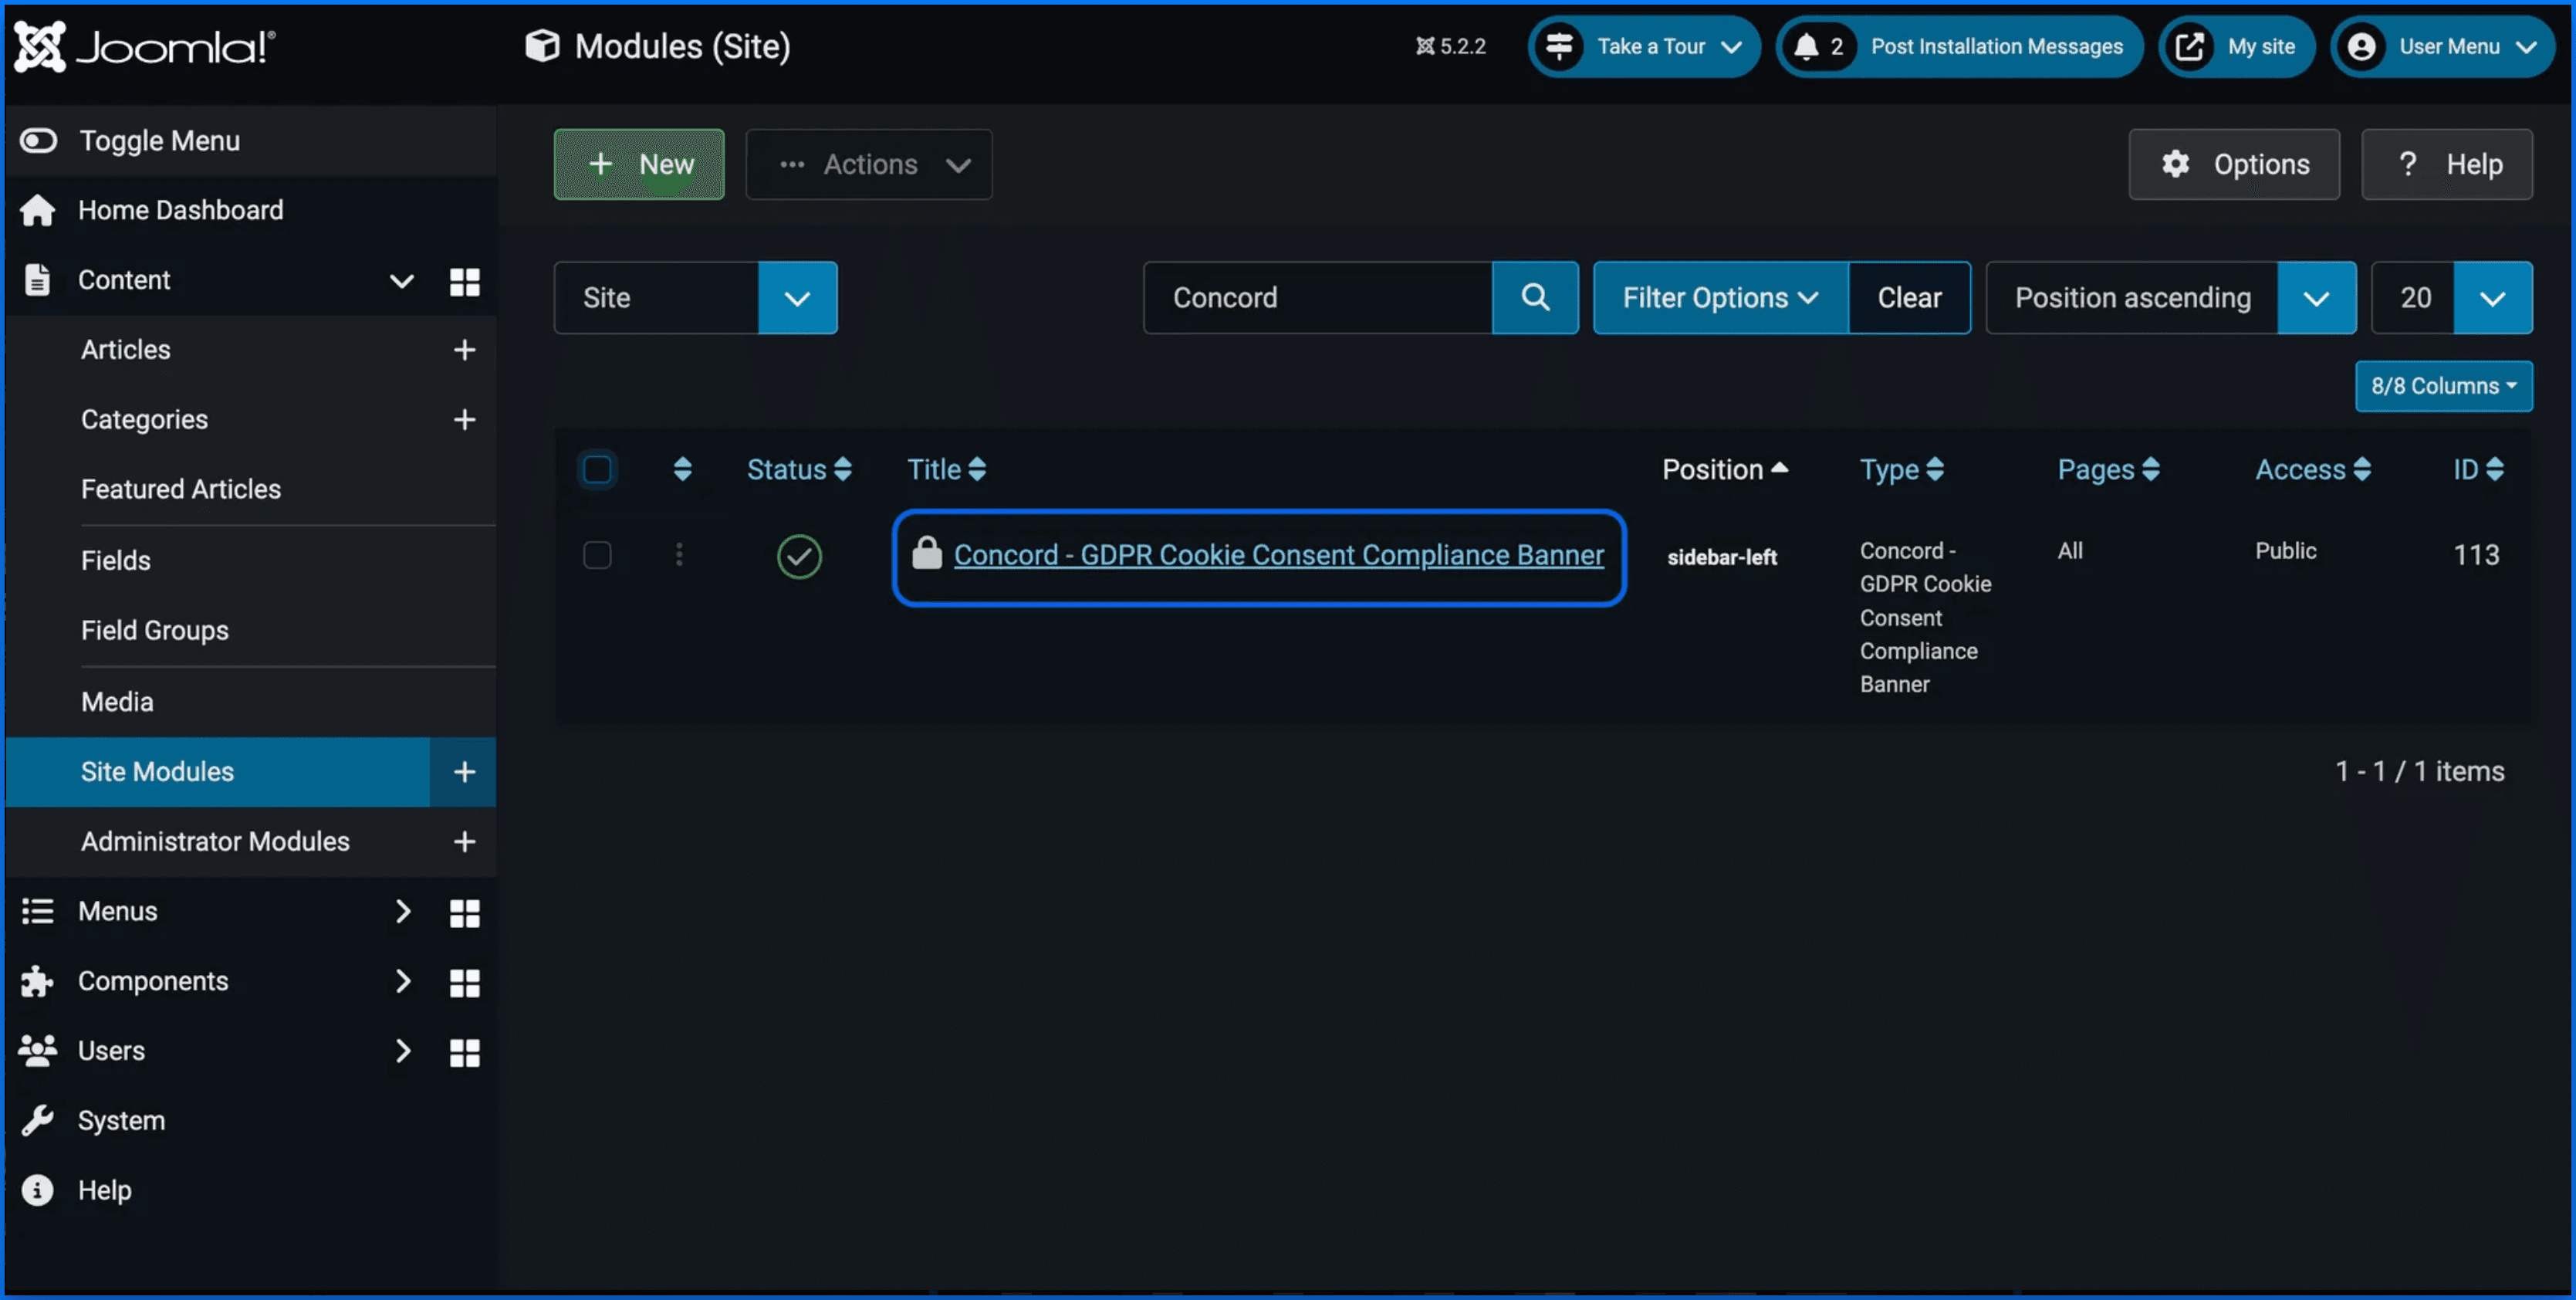Image resolution: width=2576 pixels, height=1300 pixels.
Task: Click the green New button
Action: (x=639, y=164)
